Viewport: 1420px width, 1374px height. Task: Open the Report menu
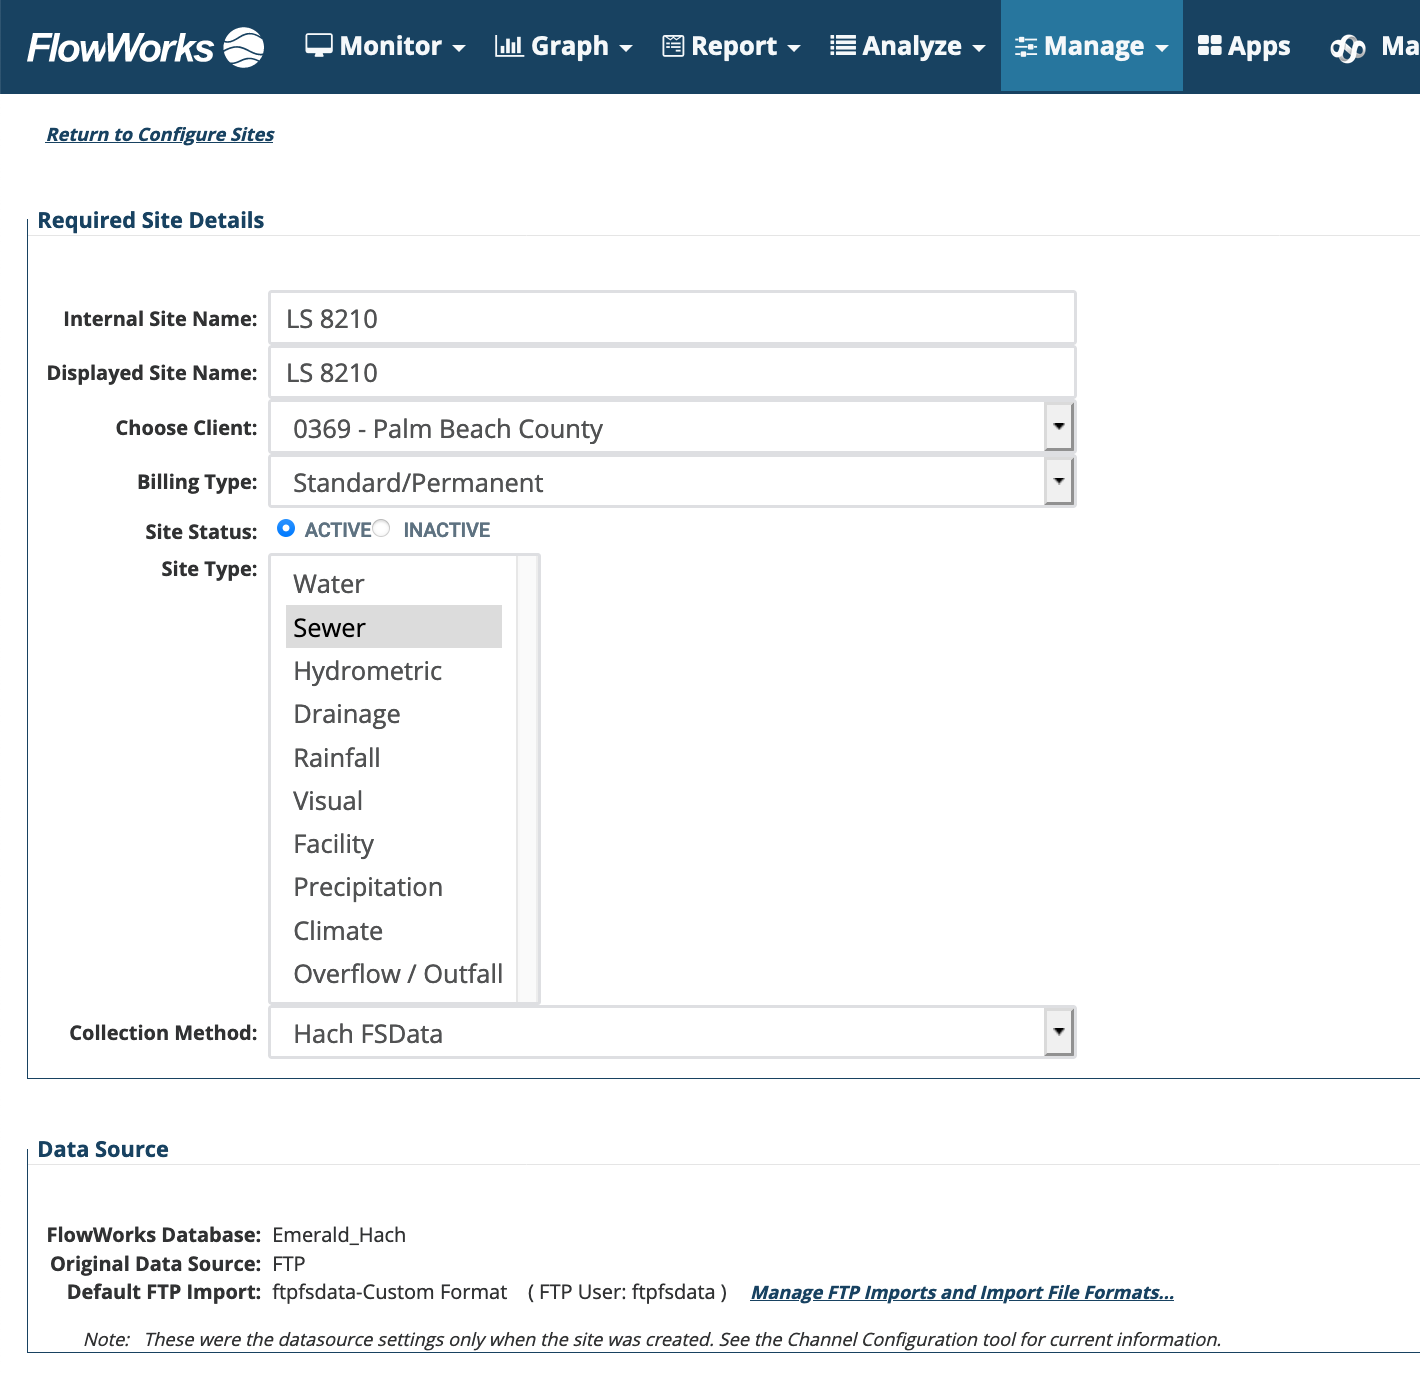coord(731,46)
